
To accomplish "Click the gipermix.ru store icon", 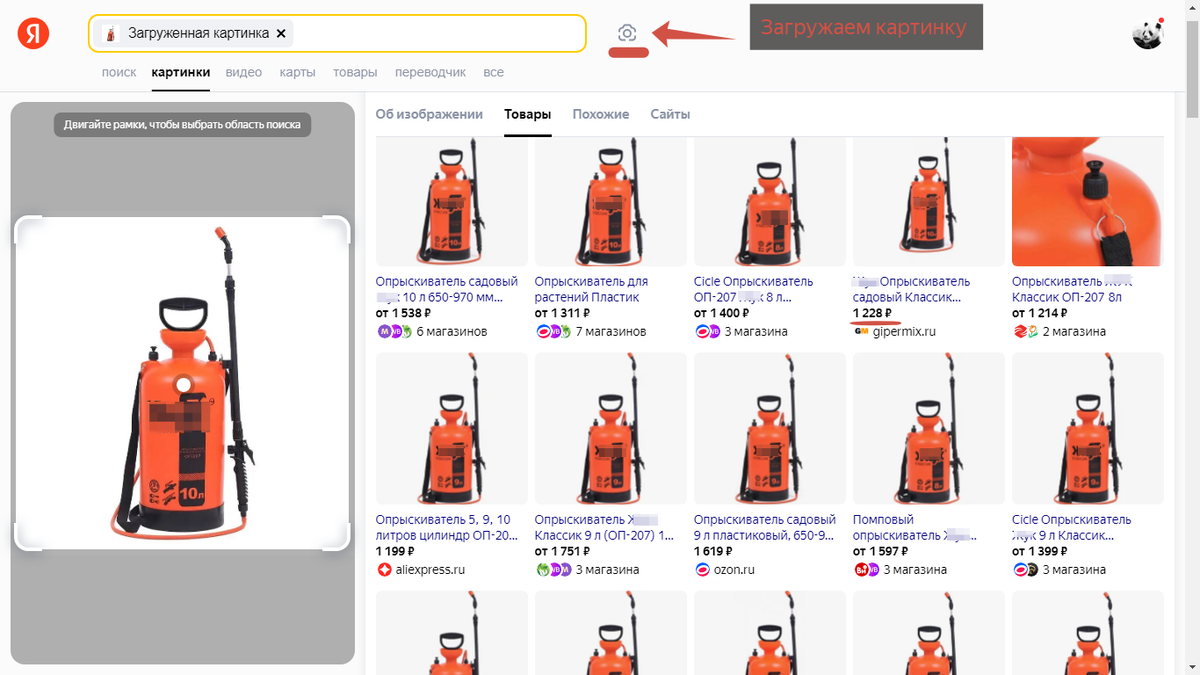I will [860, 331].
